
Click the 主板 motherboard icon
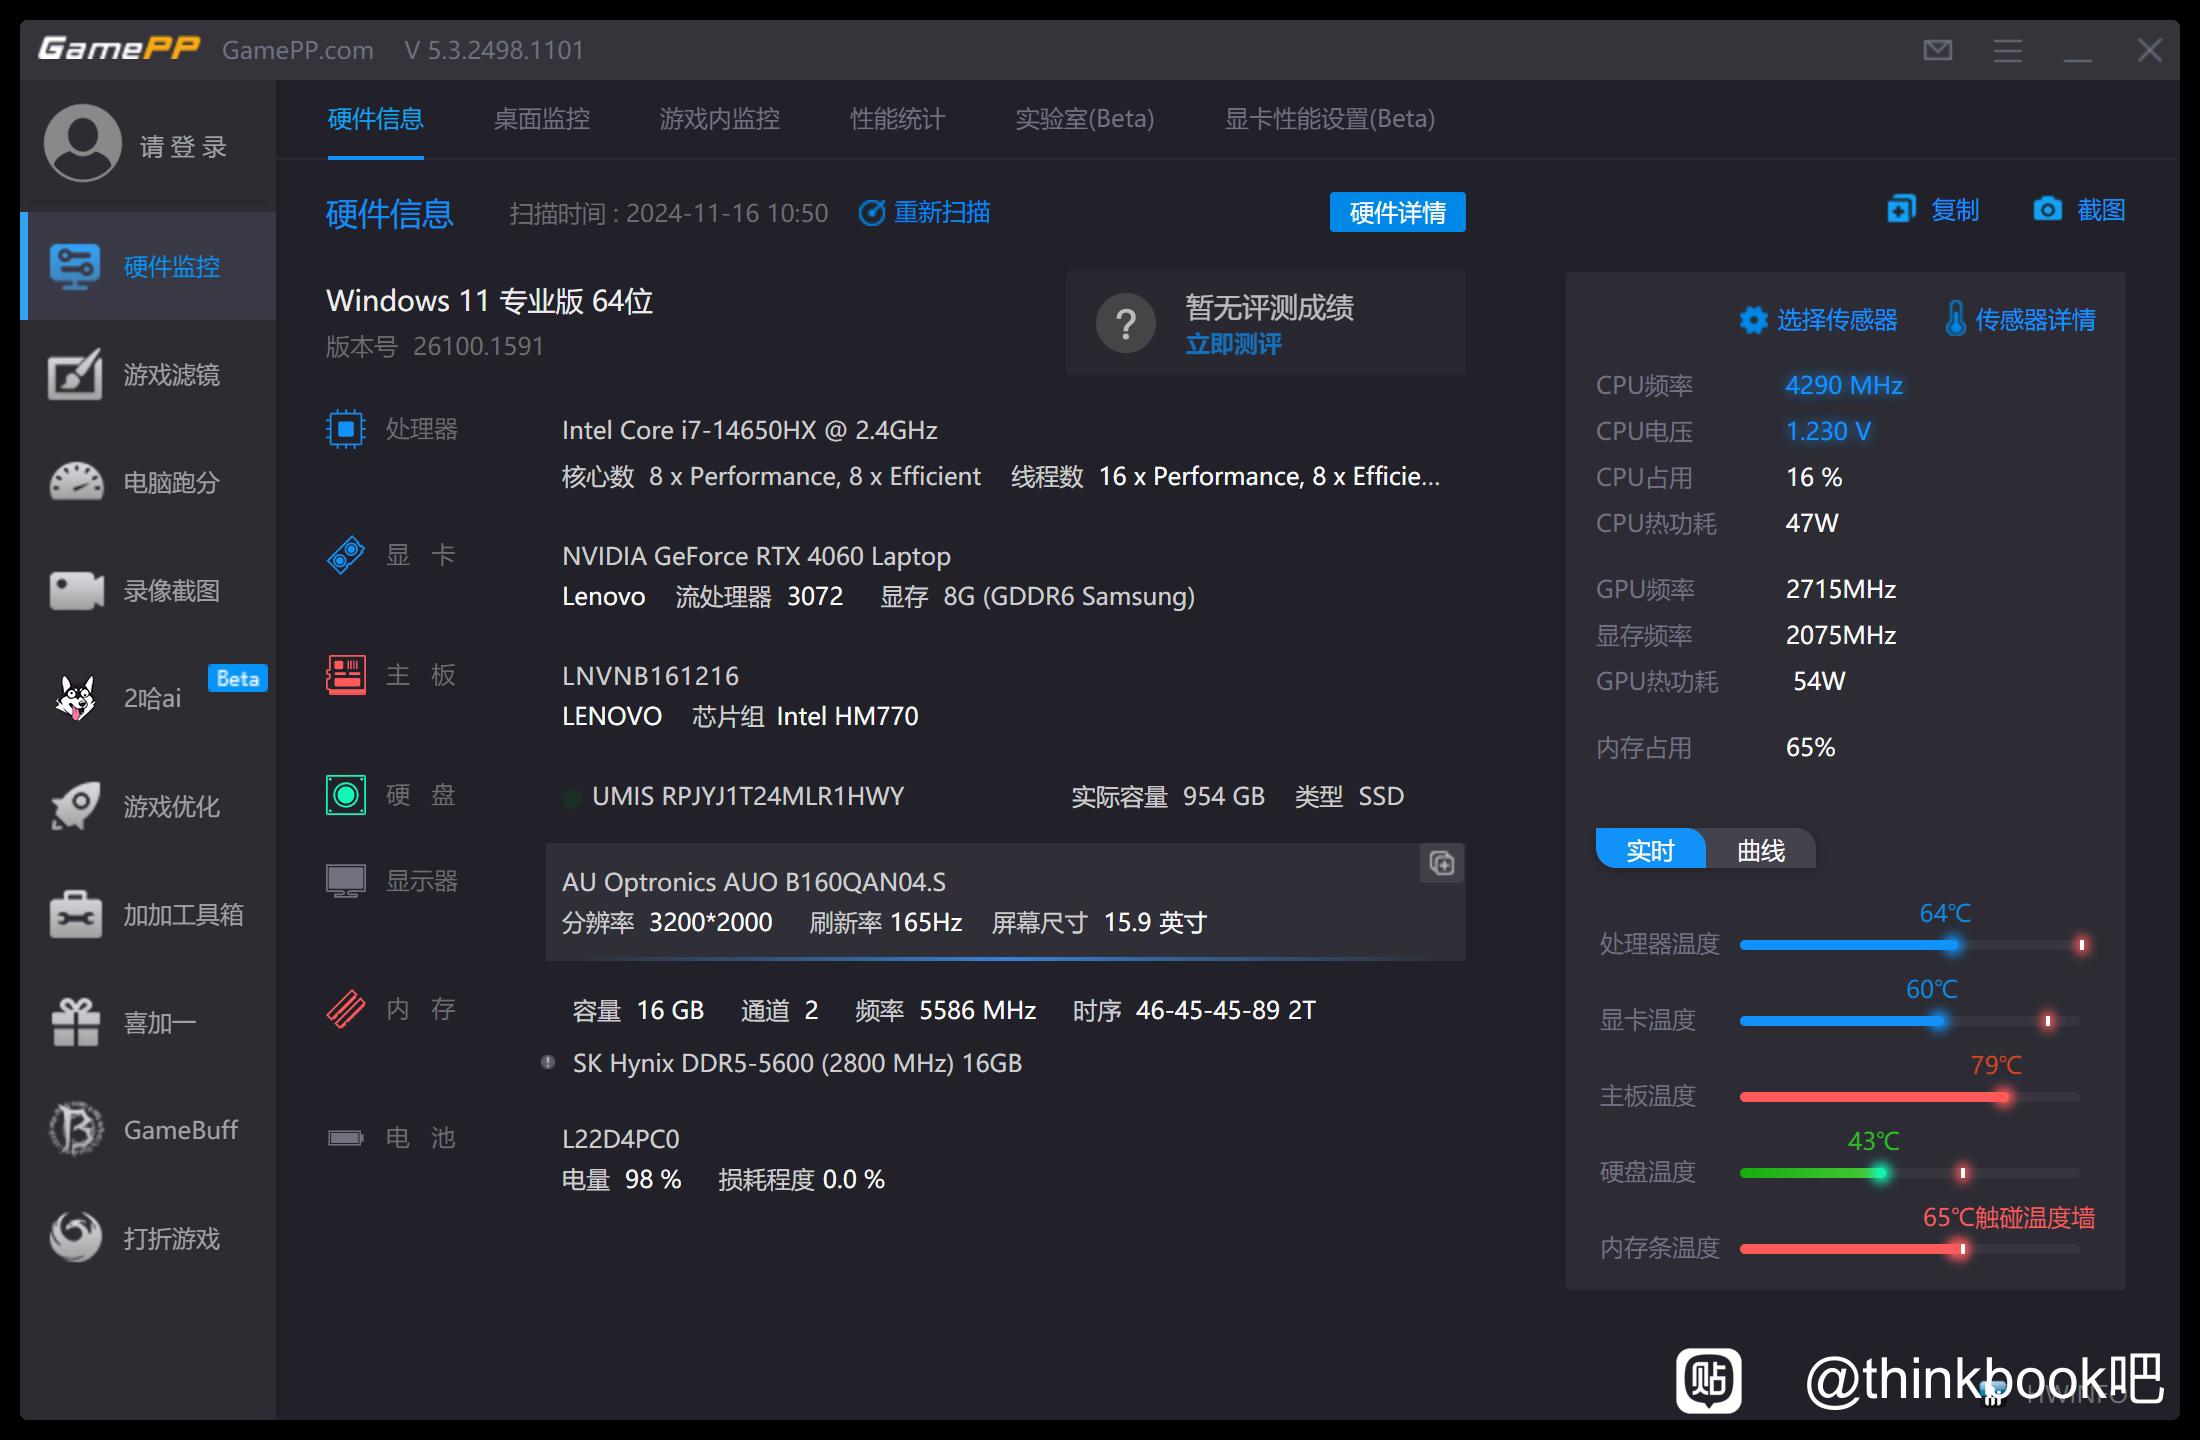pyautogui.click(x=346, y=675)
